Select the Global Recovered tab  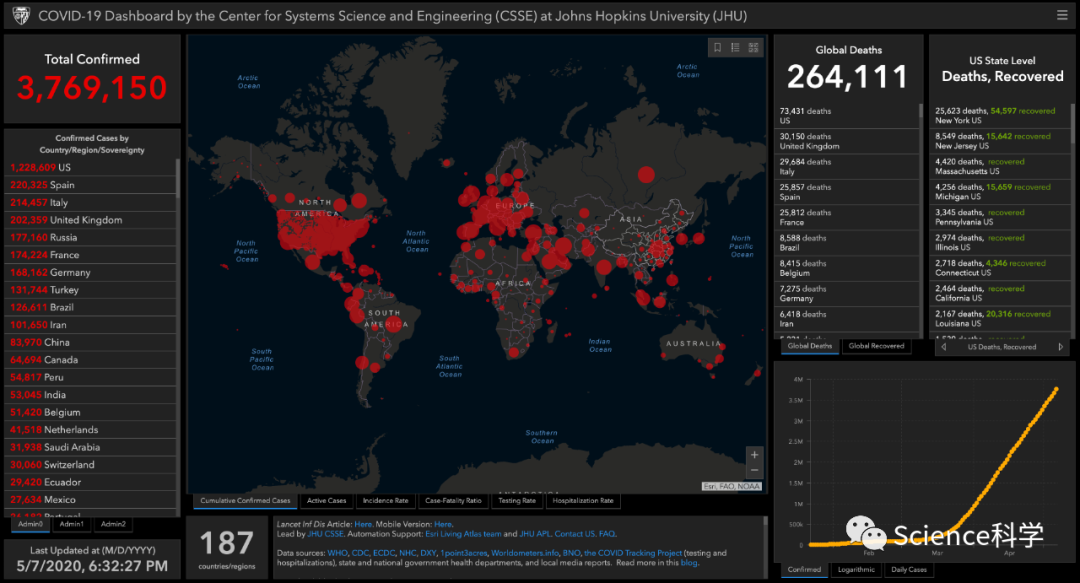[876, 347]
